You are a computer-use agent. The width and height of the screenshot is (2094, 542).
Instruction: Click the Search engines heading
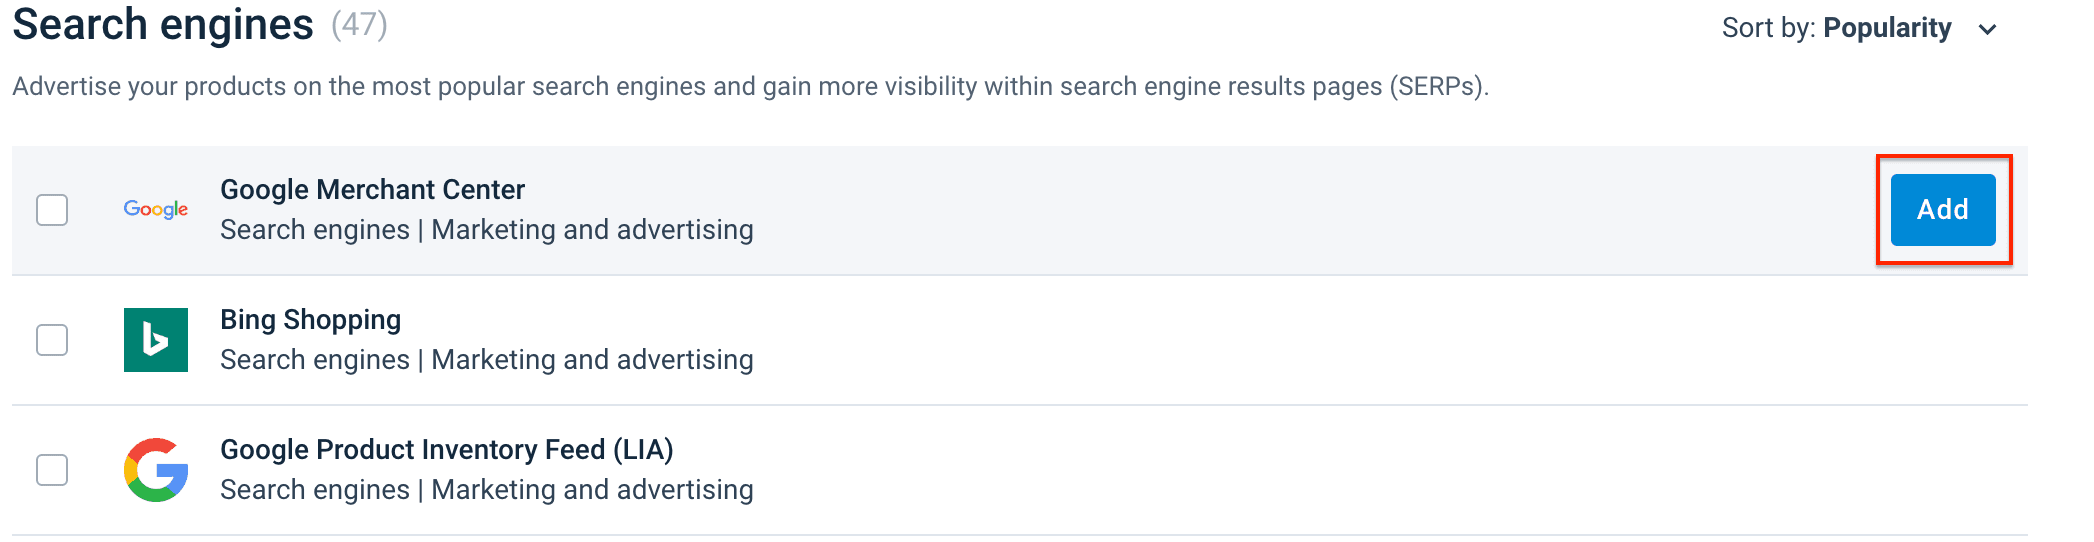(x=163, y=25)
